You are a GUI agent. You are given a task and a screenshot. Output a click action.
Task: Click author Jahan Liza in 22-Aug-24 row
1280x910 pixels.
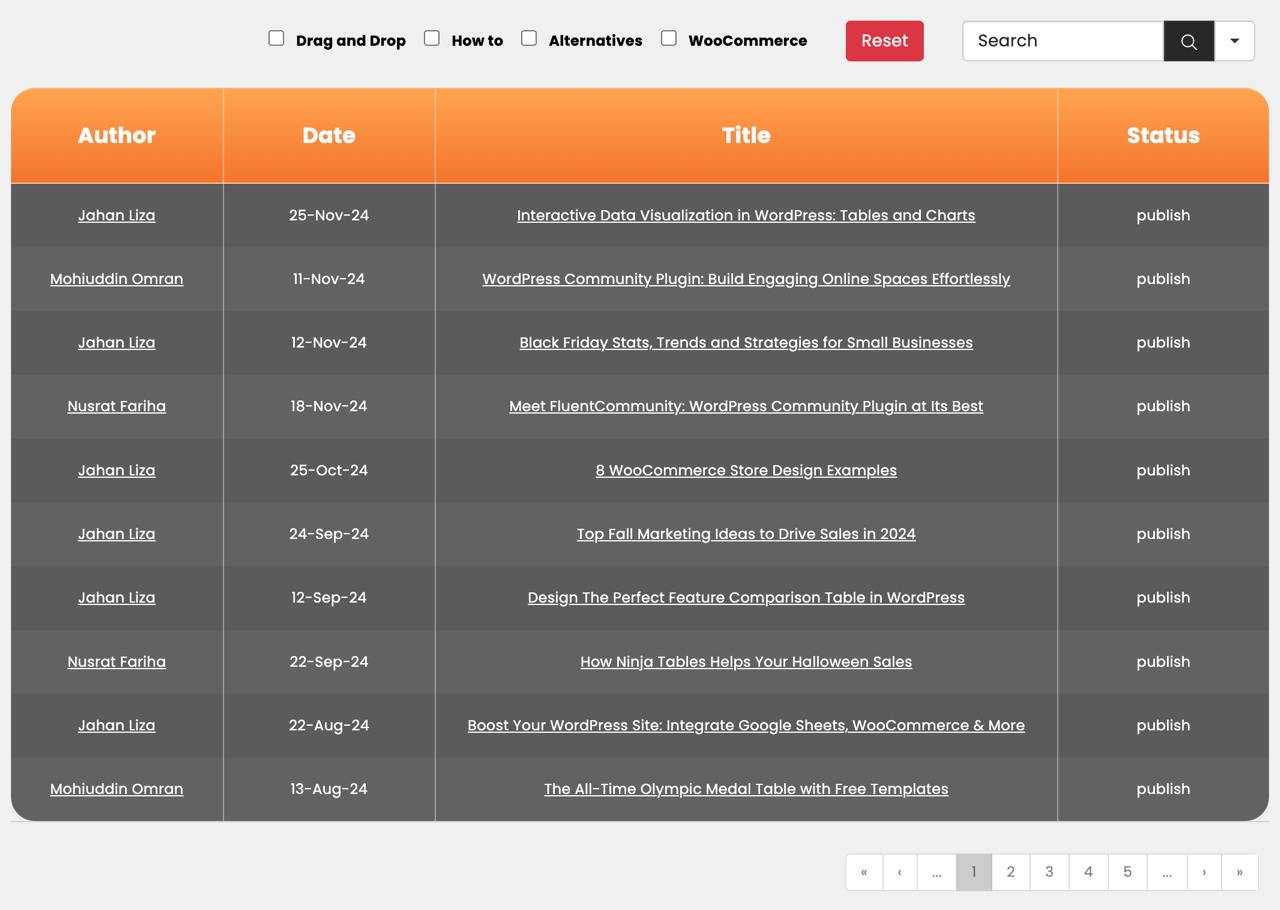(117, 725)
